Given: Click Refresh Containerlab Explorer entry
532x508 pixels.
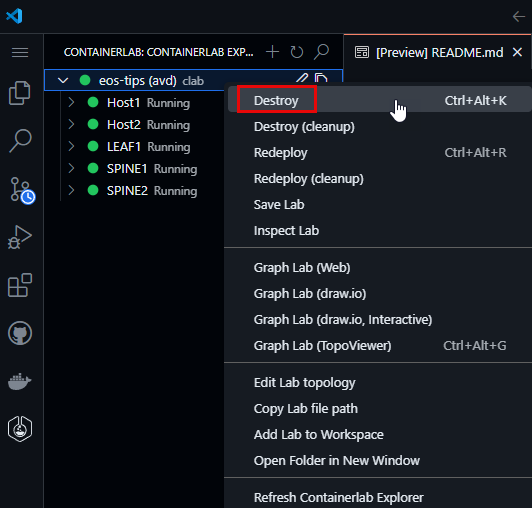Looking at the screenshot, I should [379, 497].
